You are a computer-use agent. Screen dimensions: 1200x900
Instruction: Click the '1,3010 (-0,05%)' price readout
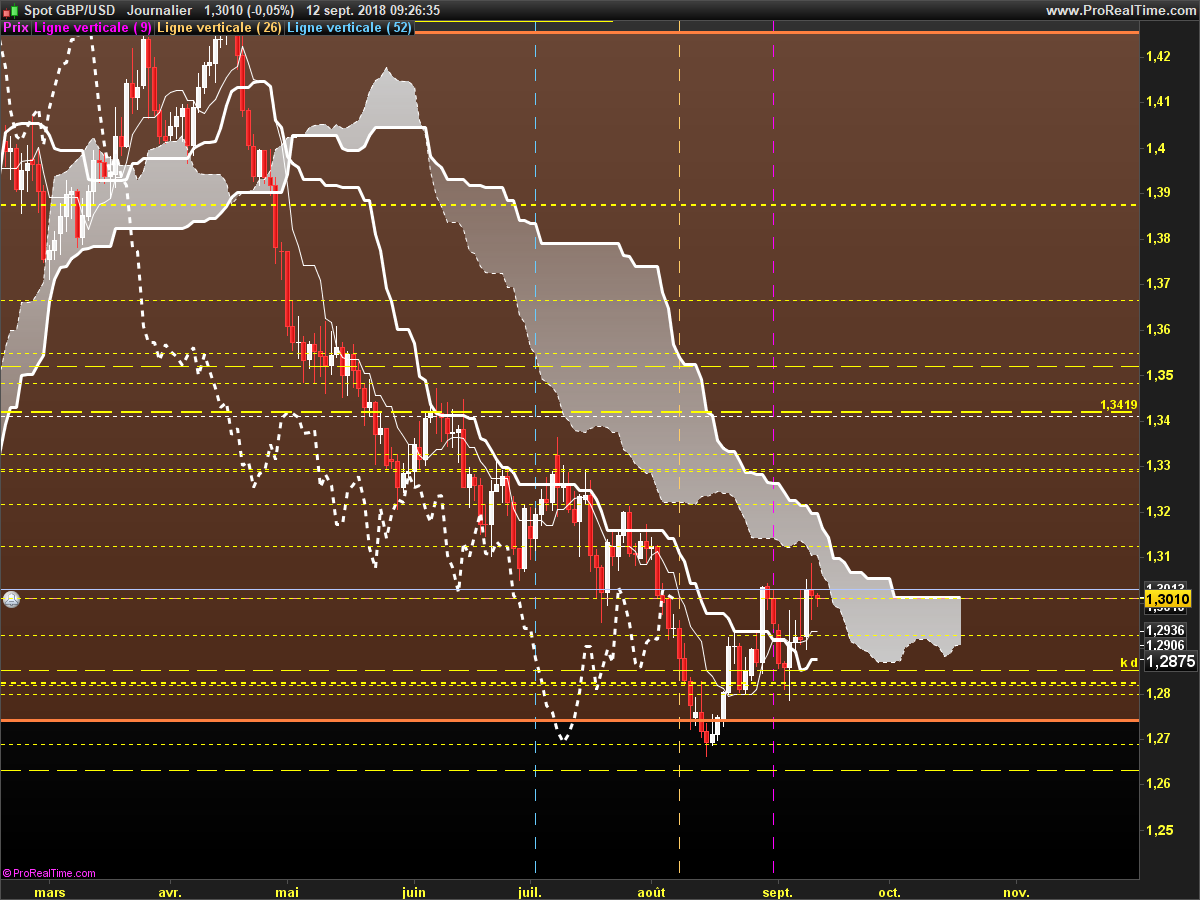(x=249, y=10)
